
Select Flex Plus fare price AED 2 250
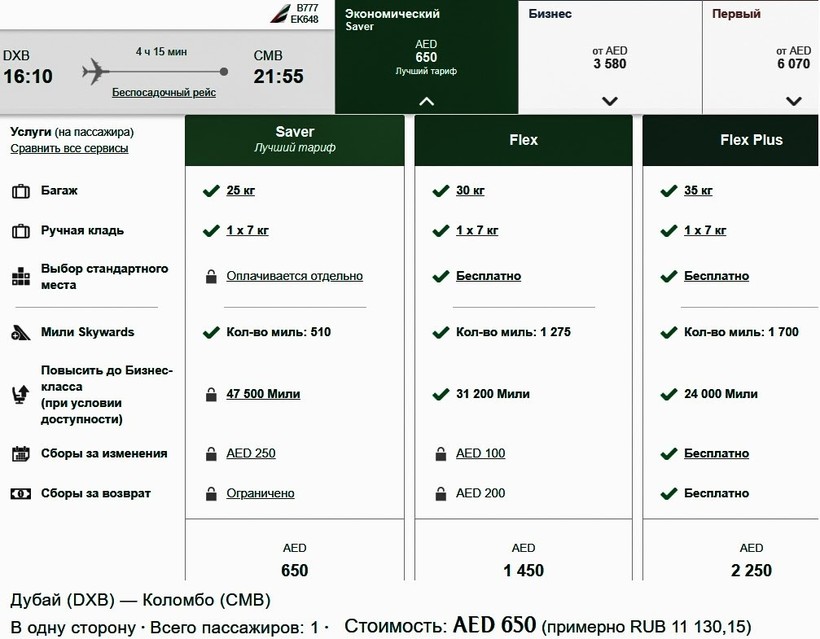(x=751, y=561)
